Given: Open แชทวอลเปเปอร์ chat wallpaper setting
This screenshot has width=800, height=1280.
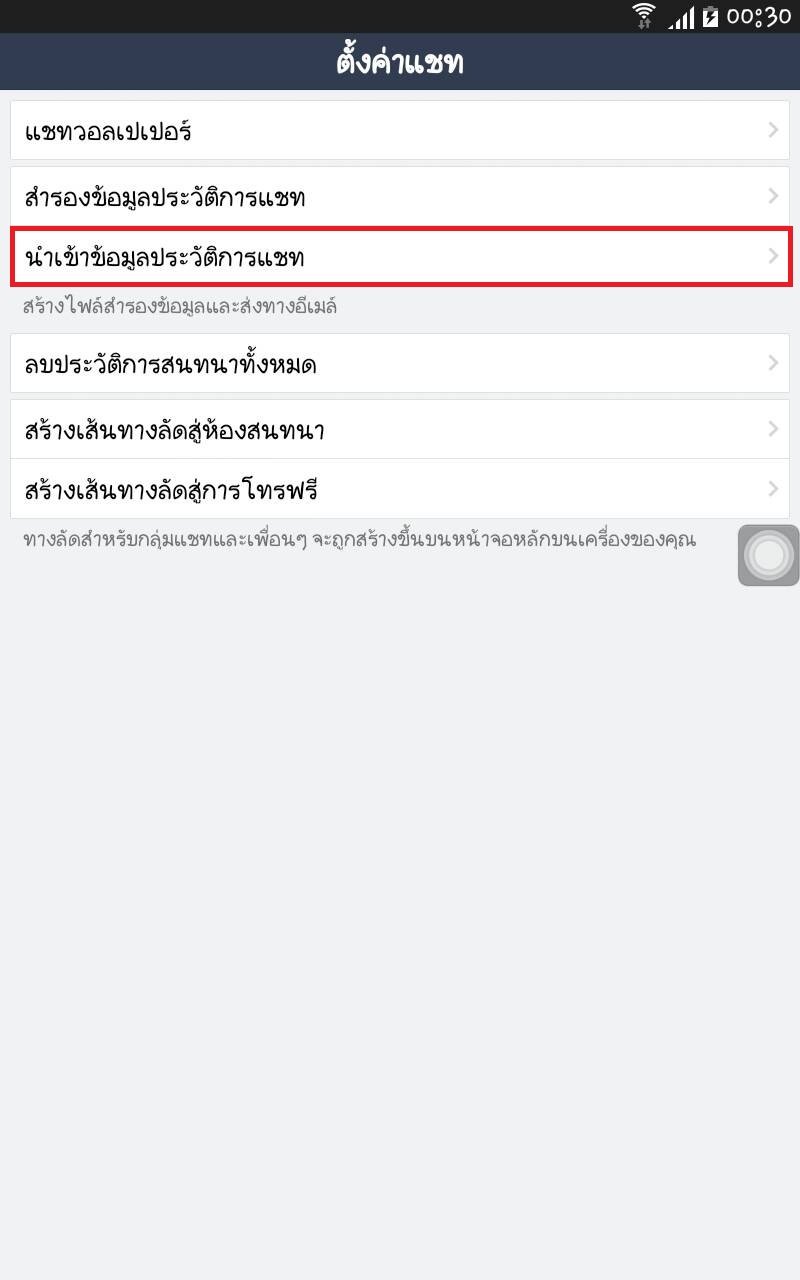Looking at the screenshot, I should (400, 130).
